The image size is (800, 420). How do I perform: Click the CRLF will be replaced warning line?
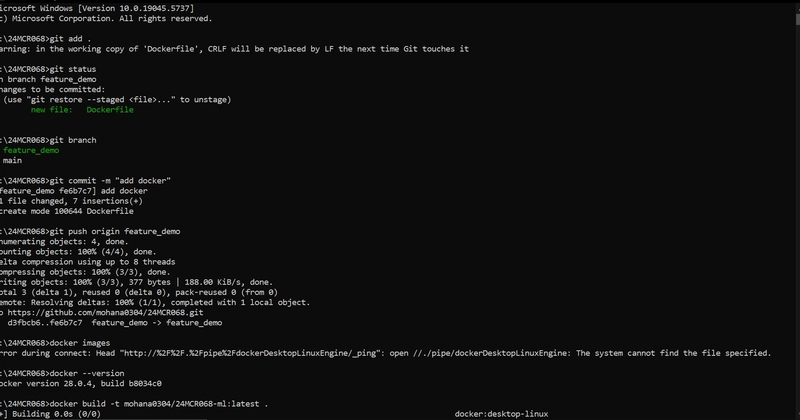[234, 49]
